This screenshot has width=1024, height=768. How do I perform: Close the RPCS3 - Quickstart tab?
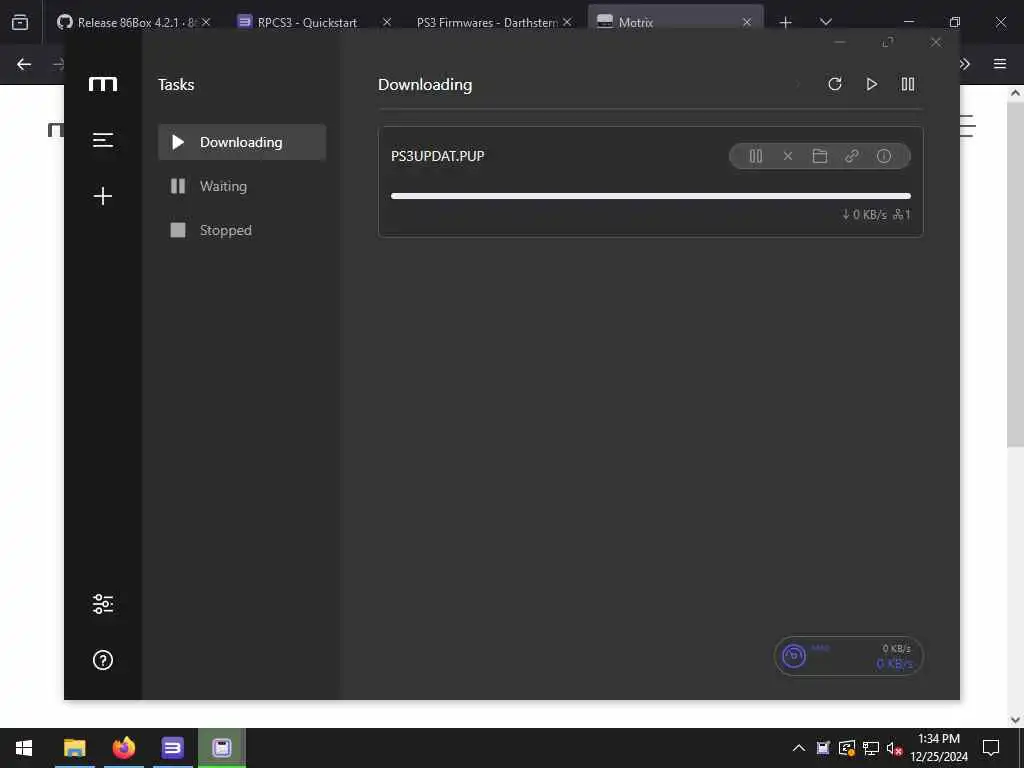[387, 22]
